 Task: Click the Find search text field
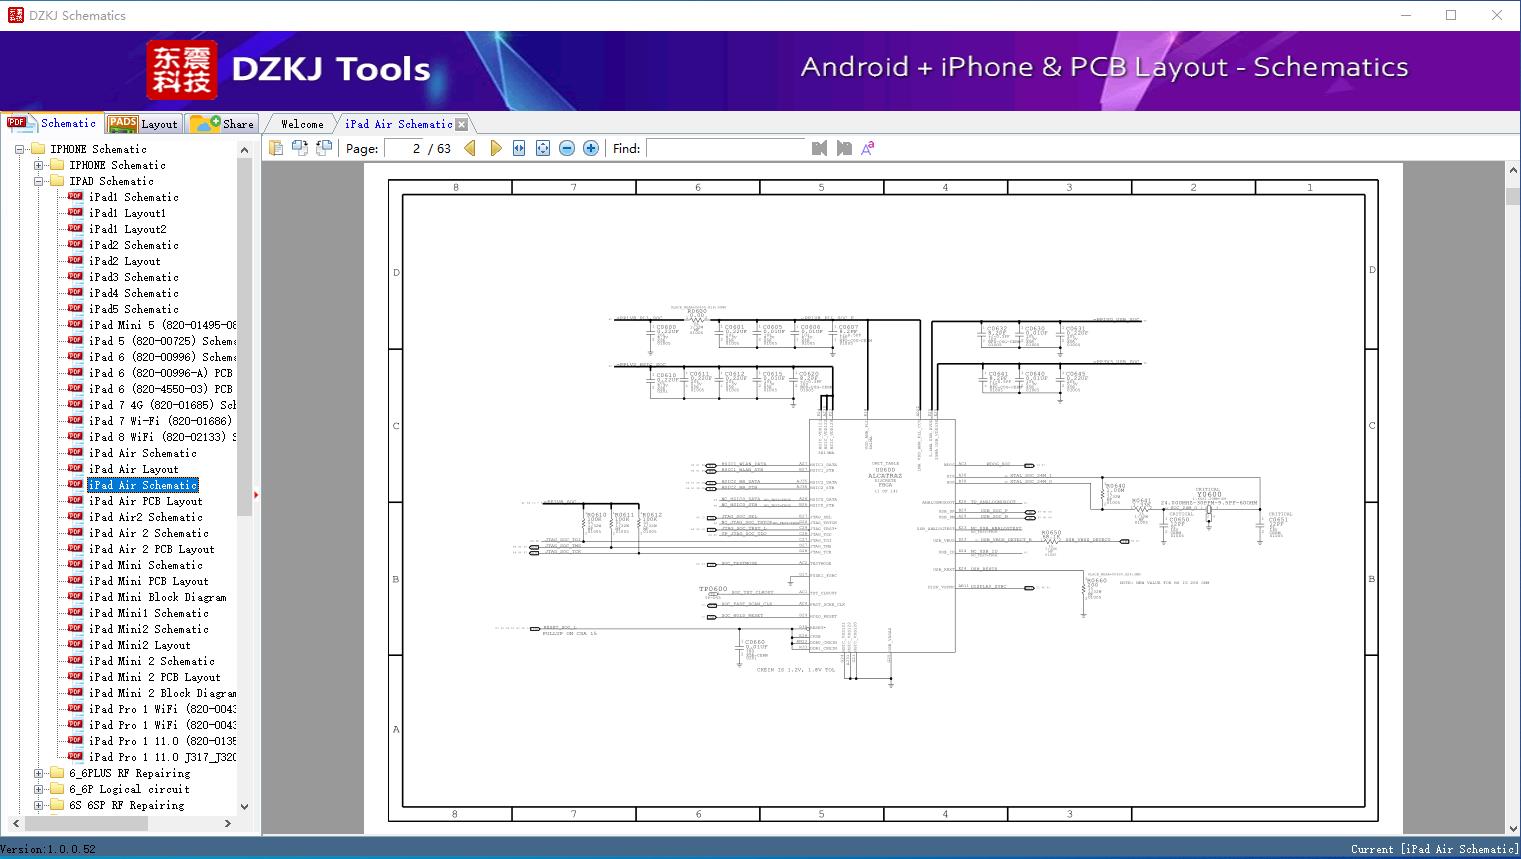[726, 148]
